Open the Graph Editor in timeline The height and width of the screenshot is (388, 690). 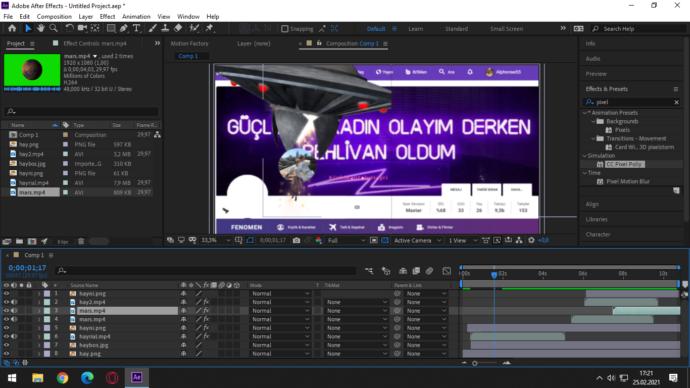(x=447, y=271)
